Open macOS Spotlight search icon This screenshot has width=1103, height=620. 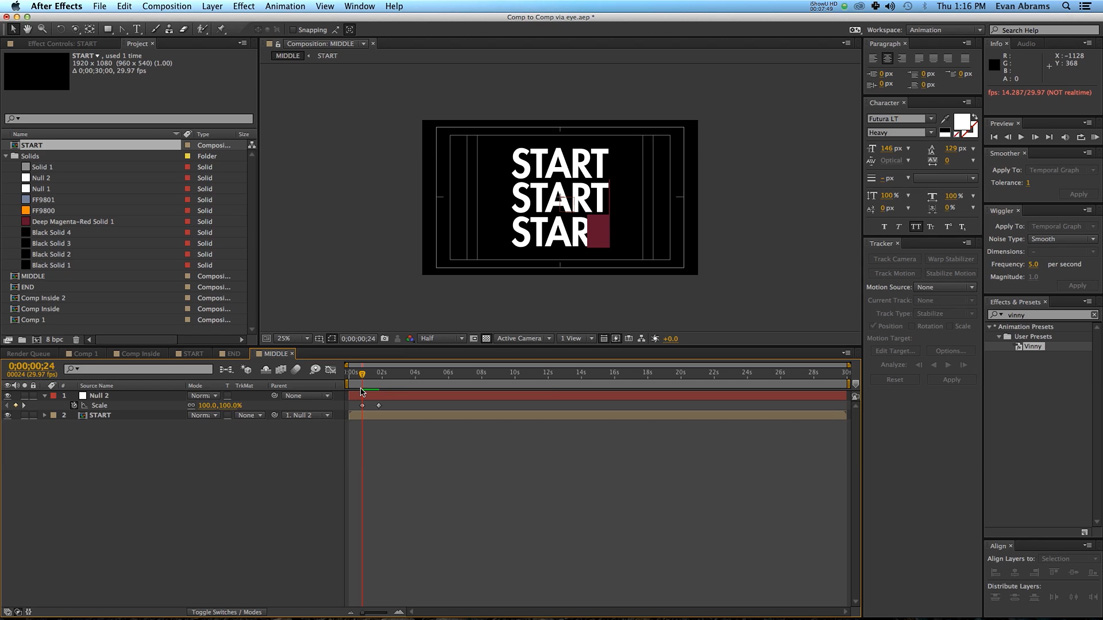click(x=1066, y=6)
